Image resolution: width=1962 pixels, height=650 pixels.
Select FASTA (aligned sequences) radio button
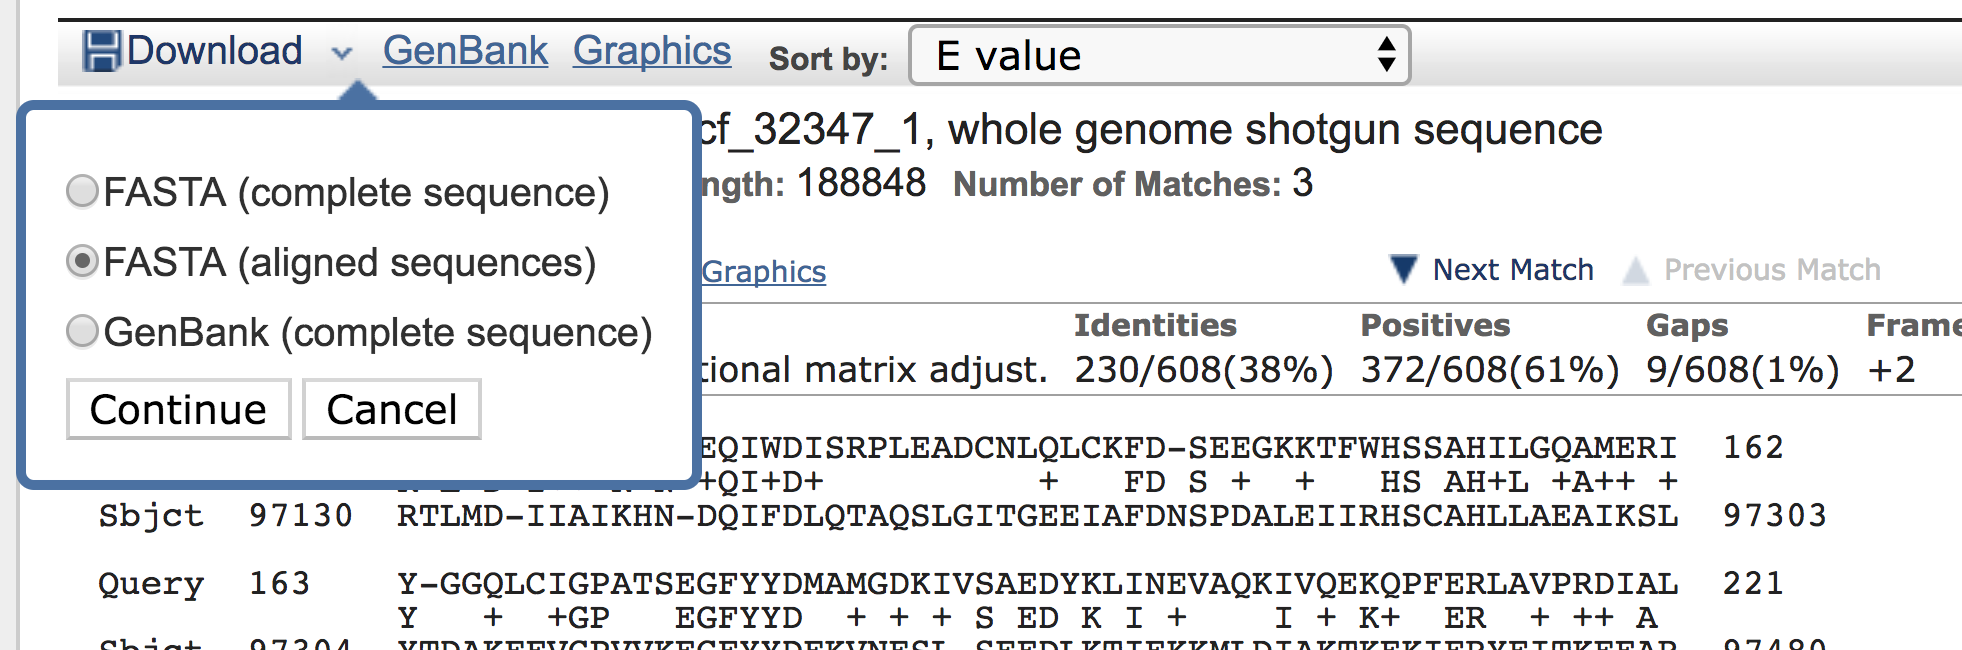(x=82, y=262)
